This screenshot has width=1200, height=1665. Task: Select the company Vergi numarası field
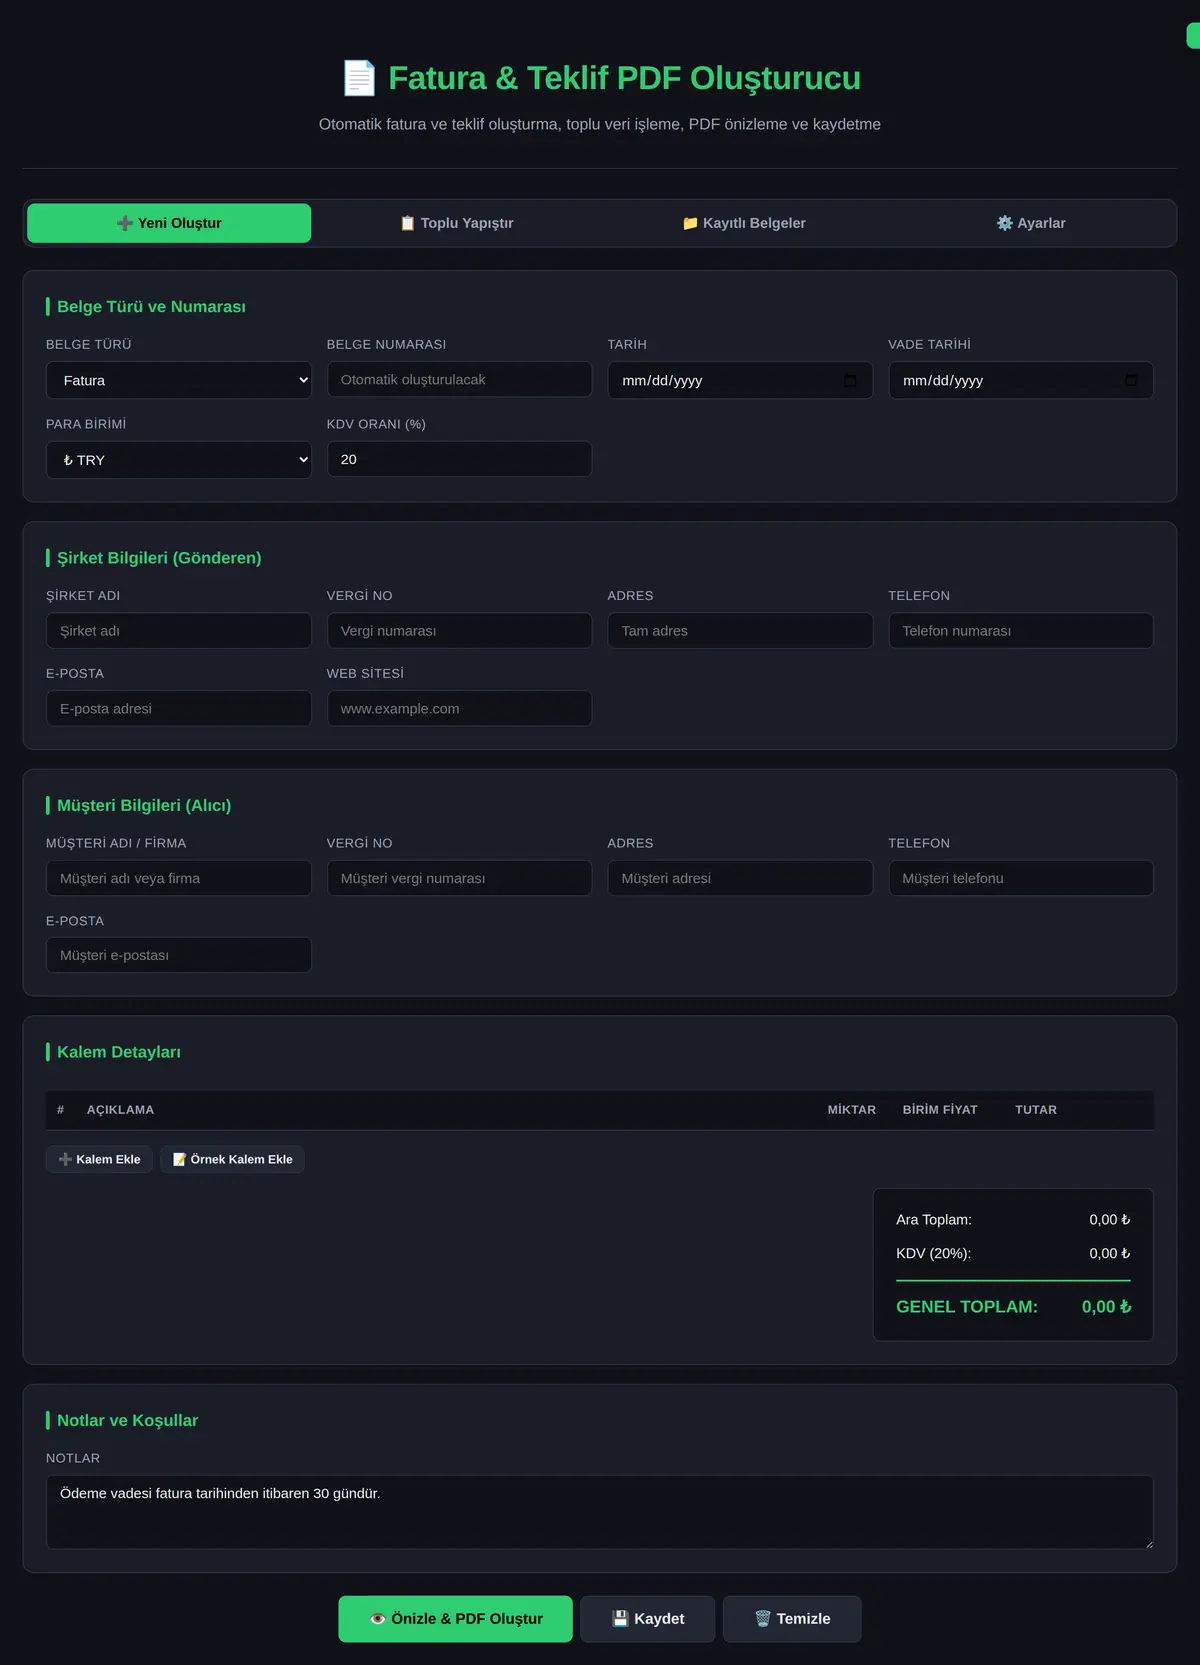point(459,631)
